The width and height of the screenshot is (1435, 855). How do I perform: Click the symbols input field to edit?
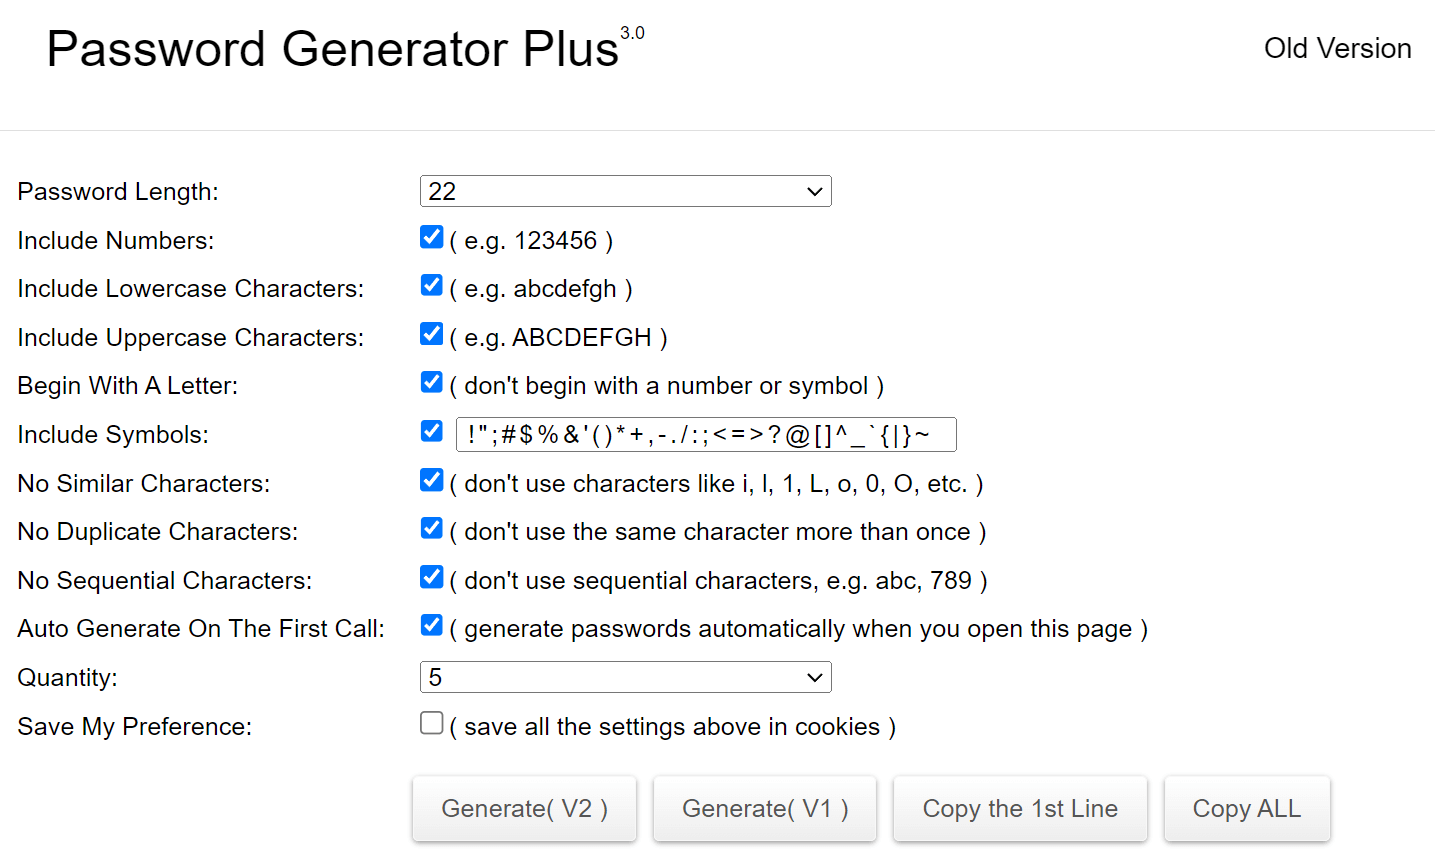(706, 434)
